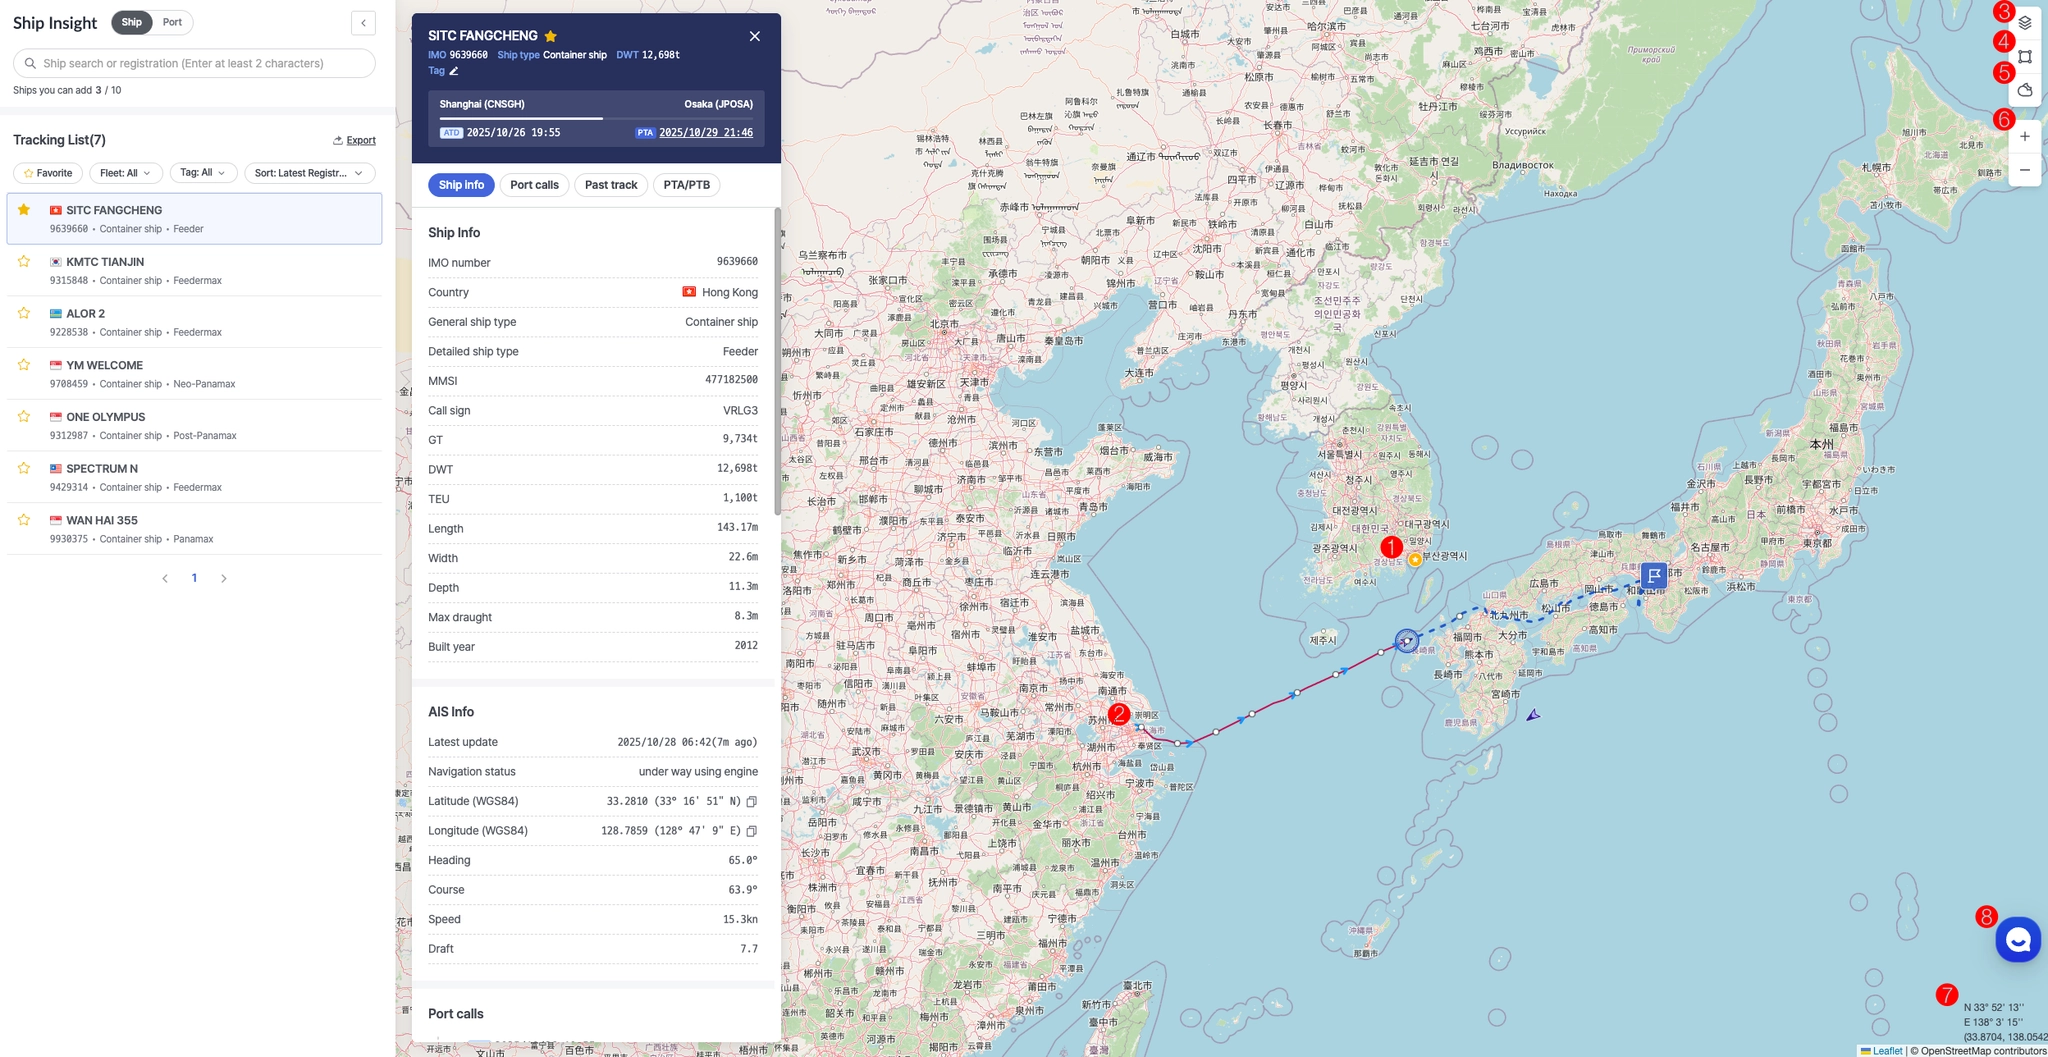Zoom in on the map
Image resolution: width=2048 pixels, height=1057 pixels.
tap(2025, 136)
